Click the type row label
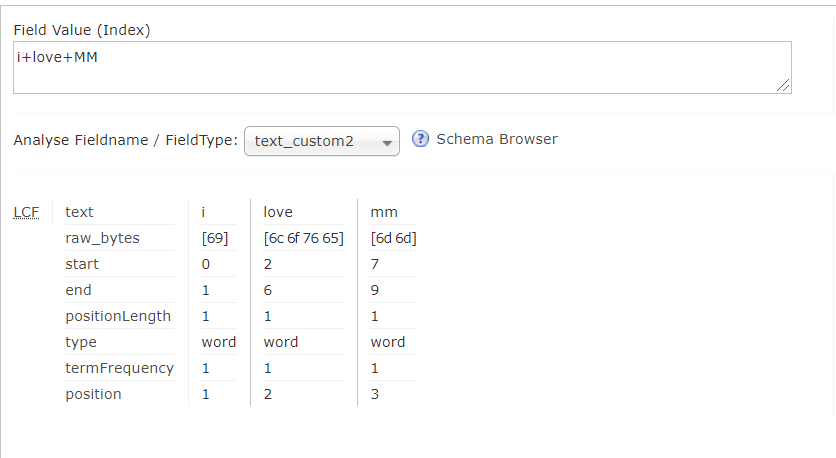 point(81,342)
